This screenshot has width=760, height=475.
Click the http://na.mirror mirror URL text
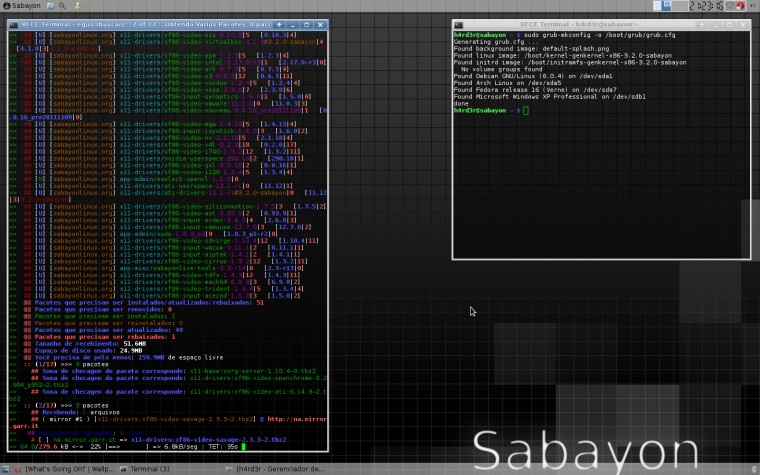297,419
